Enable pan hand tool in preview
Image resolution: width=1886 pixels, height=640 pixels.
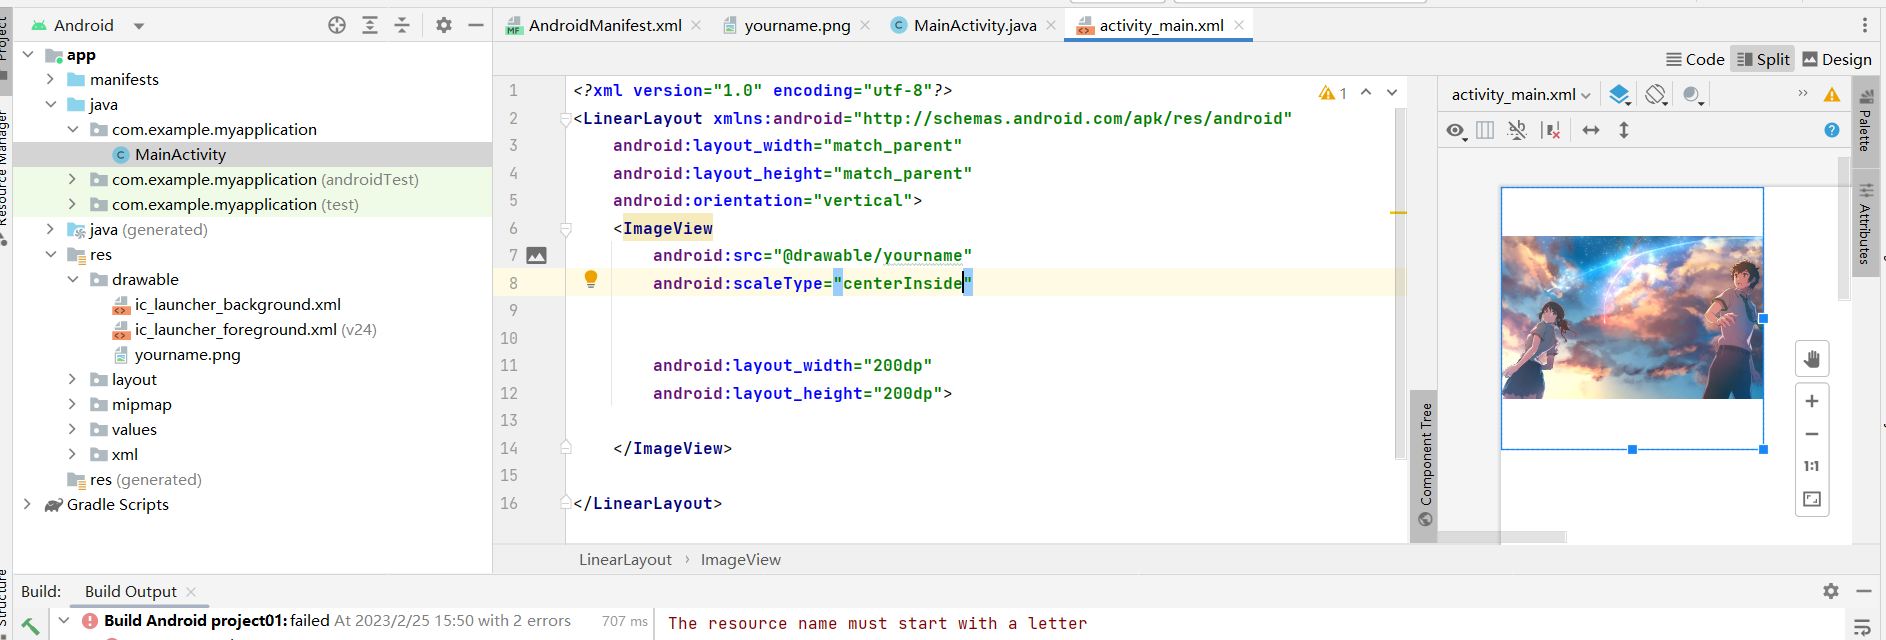tap(1812, 359)
